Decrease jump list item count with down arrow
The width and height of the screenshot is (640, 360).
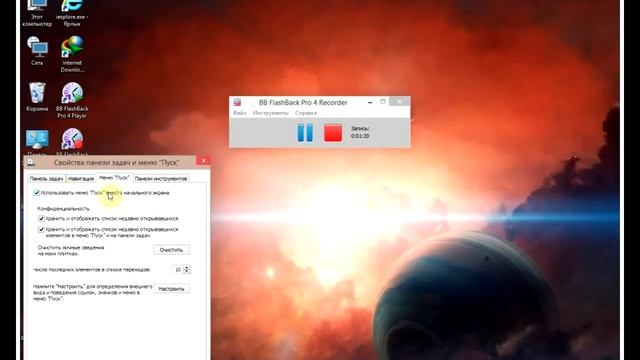(x=187, y=271)
